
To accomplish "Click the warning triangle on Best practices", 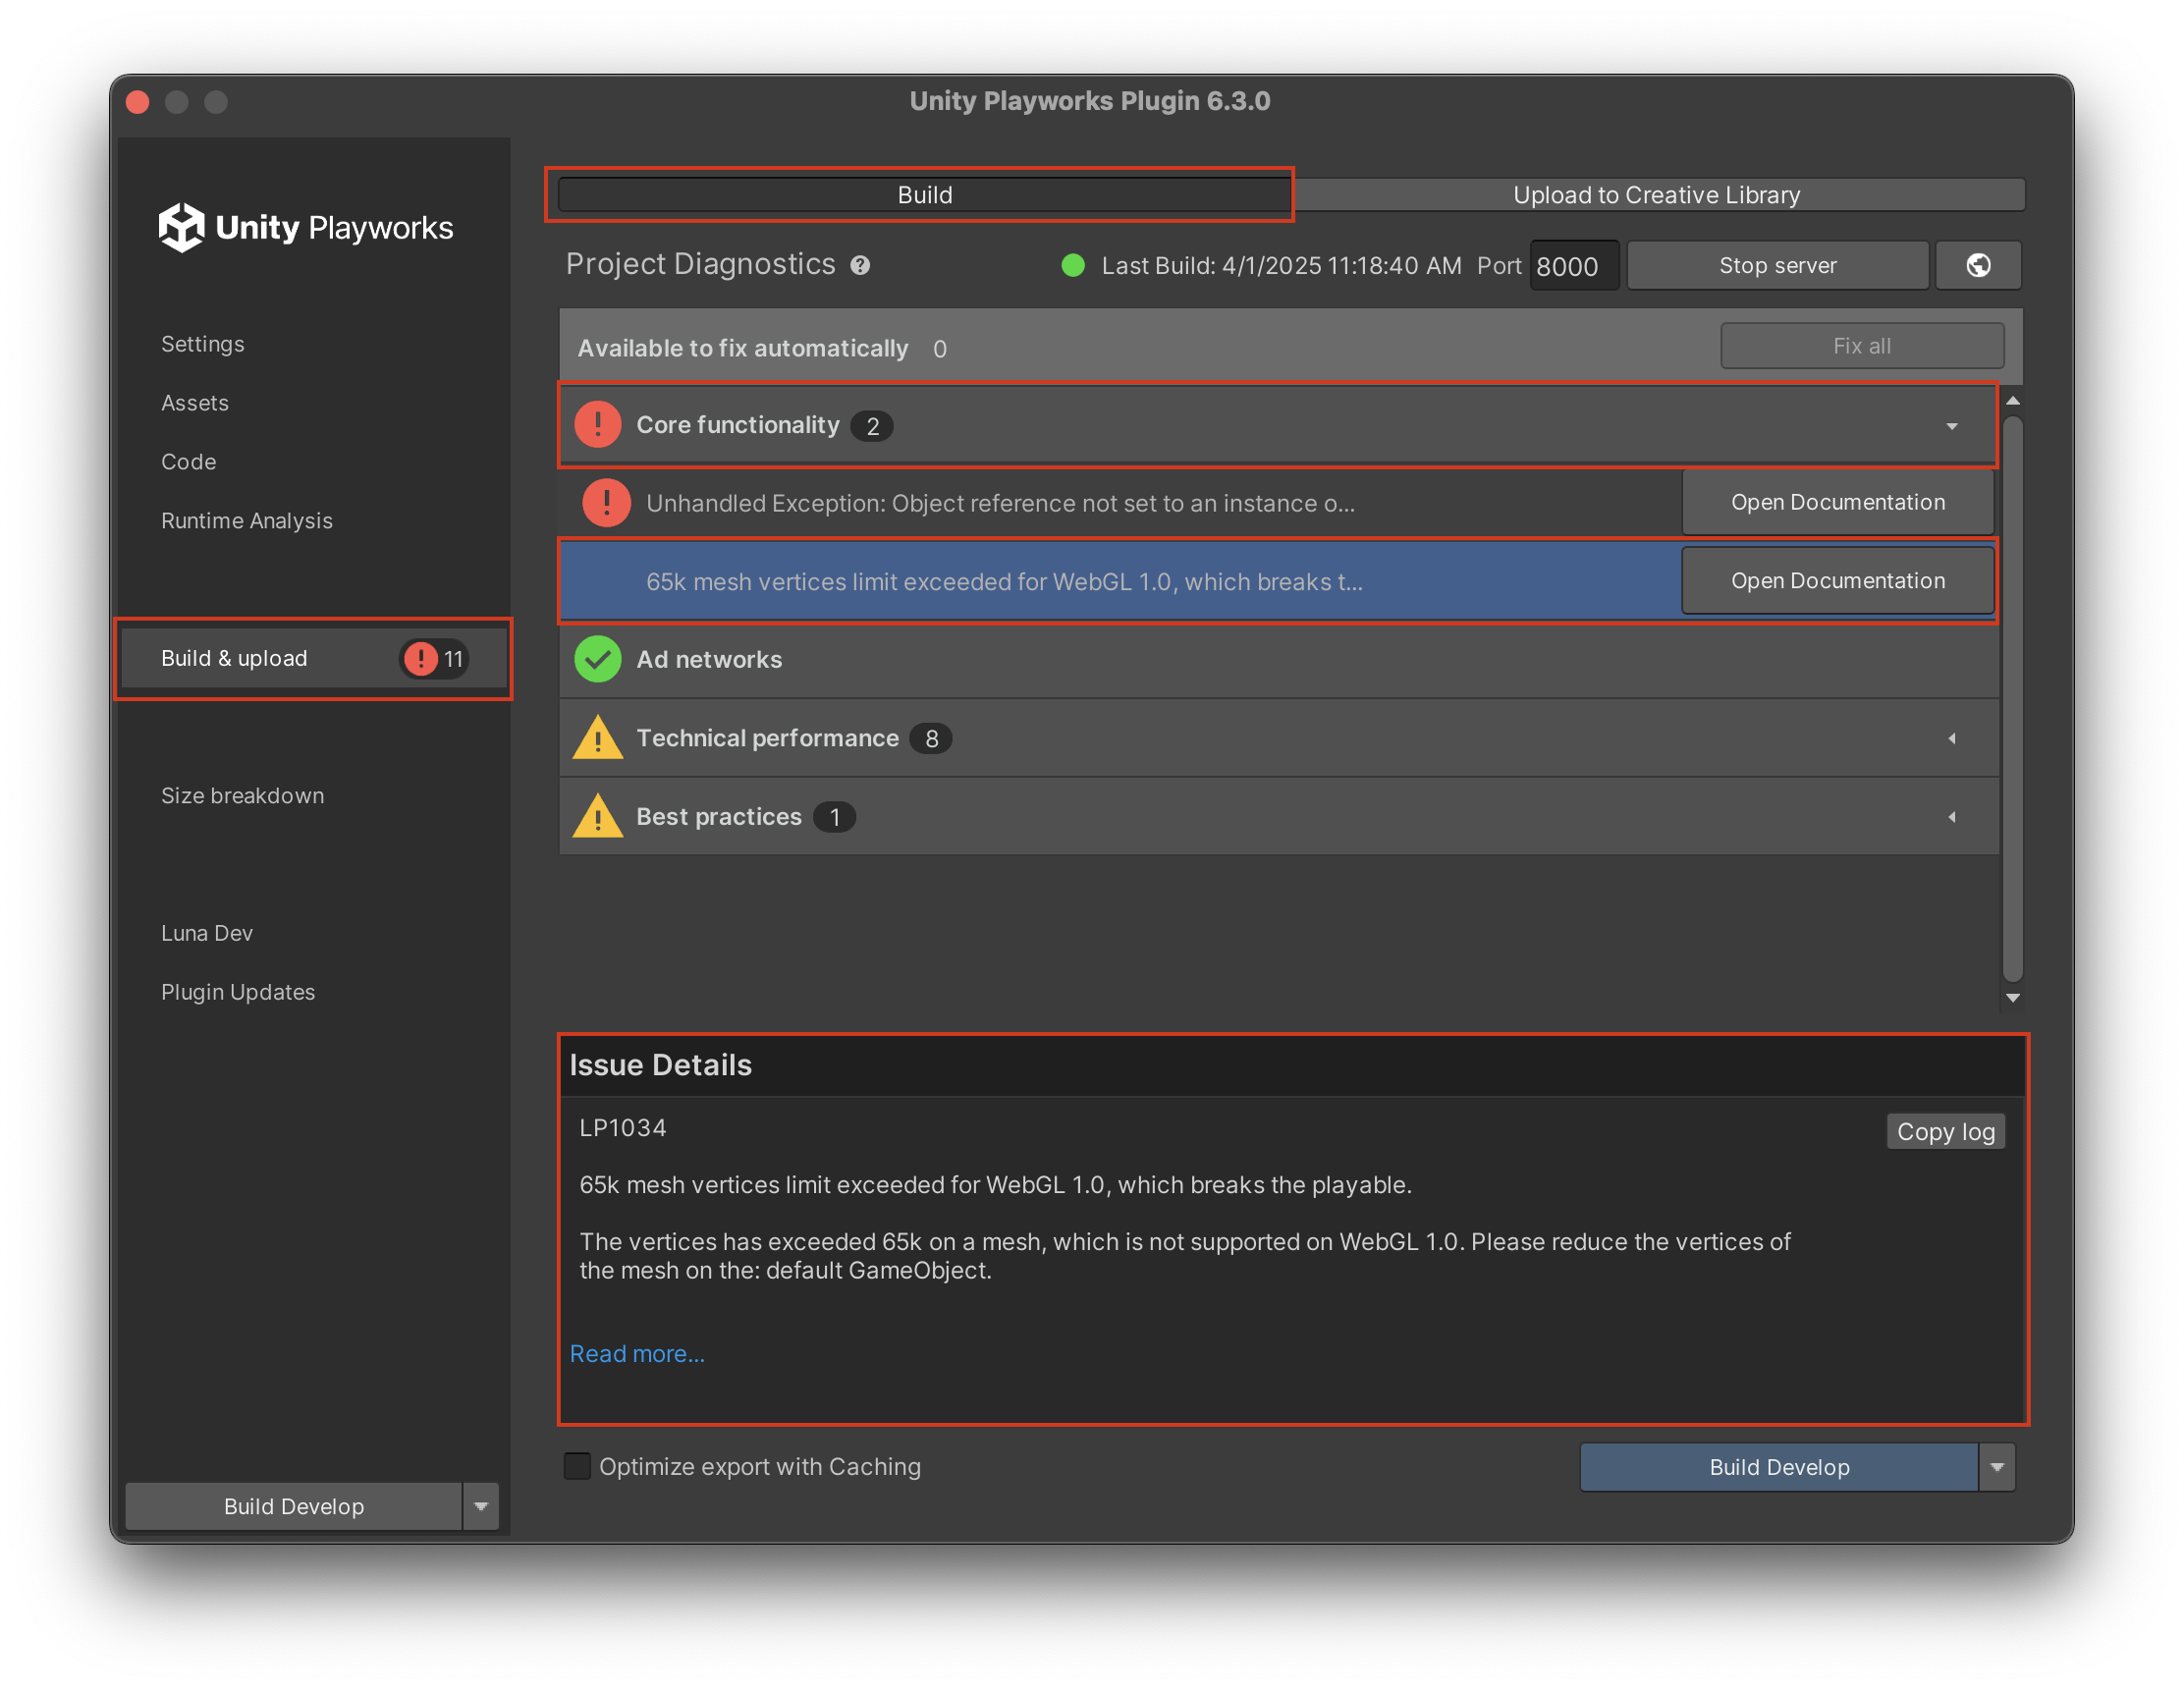I will tap(598, 816).
